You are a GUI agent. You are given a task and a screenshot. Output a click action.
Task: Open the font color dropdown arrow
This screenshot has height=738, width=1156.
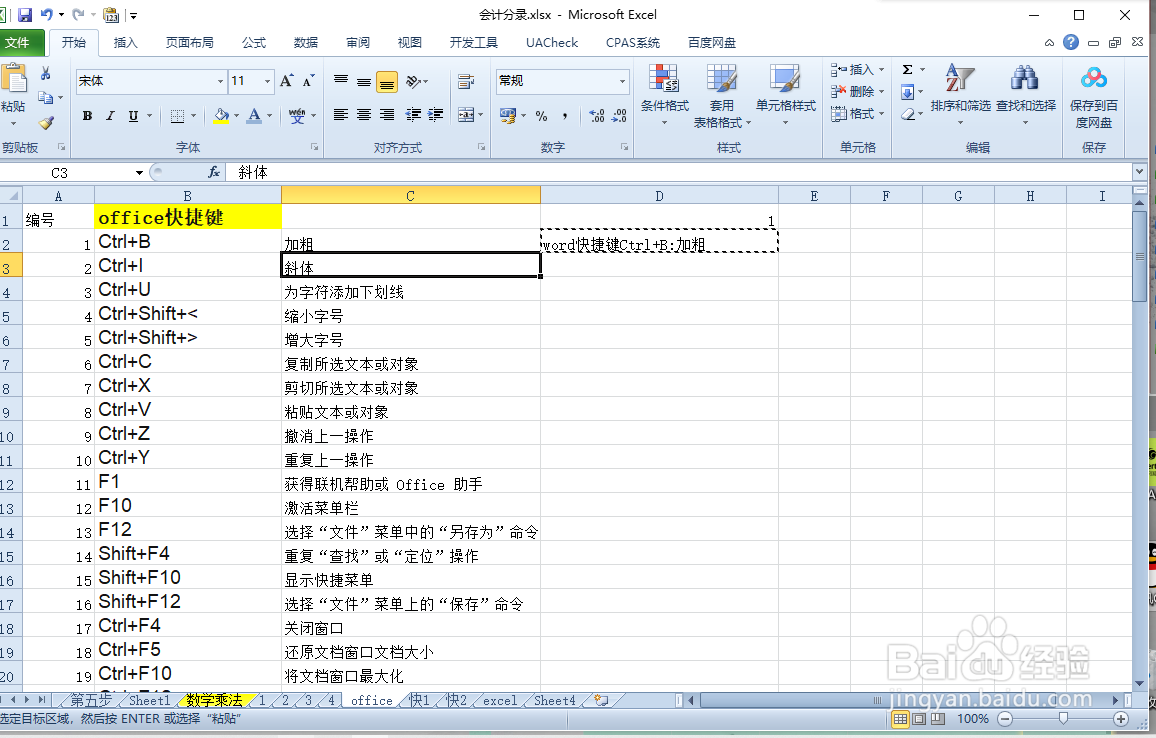pos(270,116)
